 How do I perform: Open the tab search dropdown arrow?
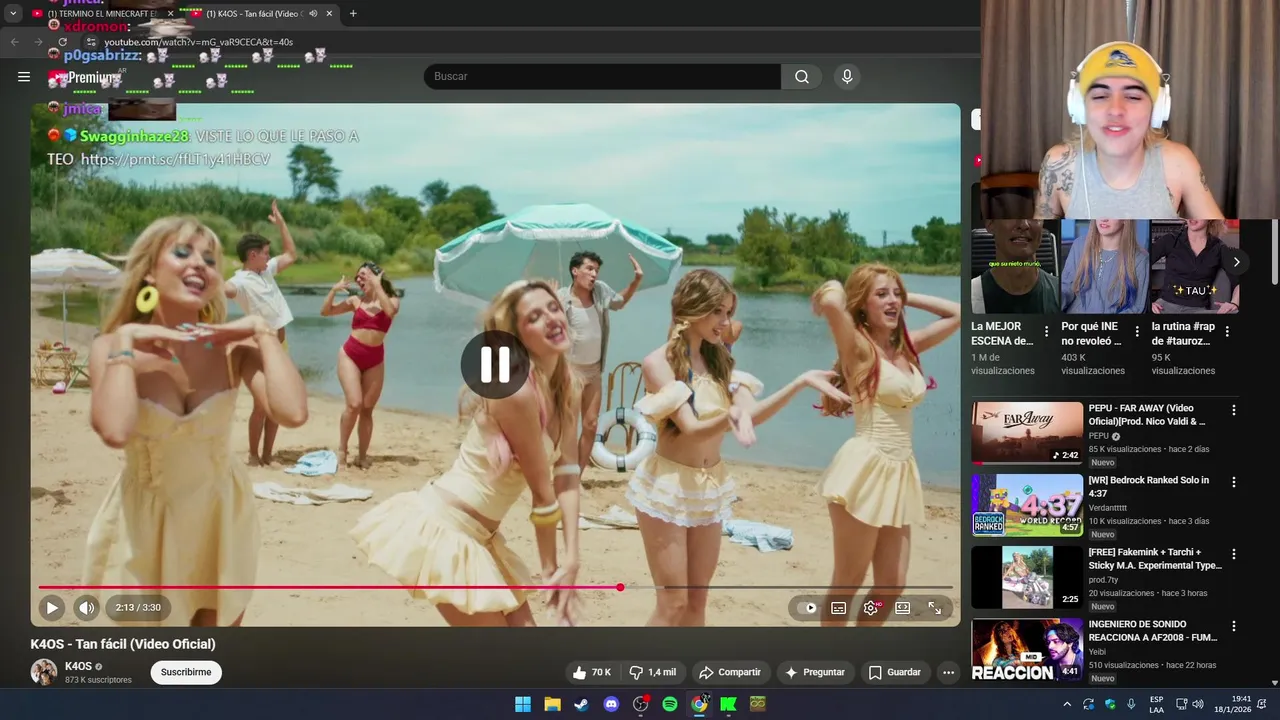click(13, 14)
